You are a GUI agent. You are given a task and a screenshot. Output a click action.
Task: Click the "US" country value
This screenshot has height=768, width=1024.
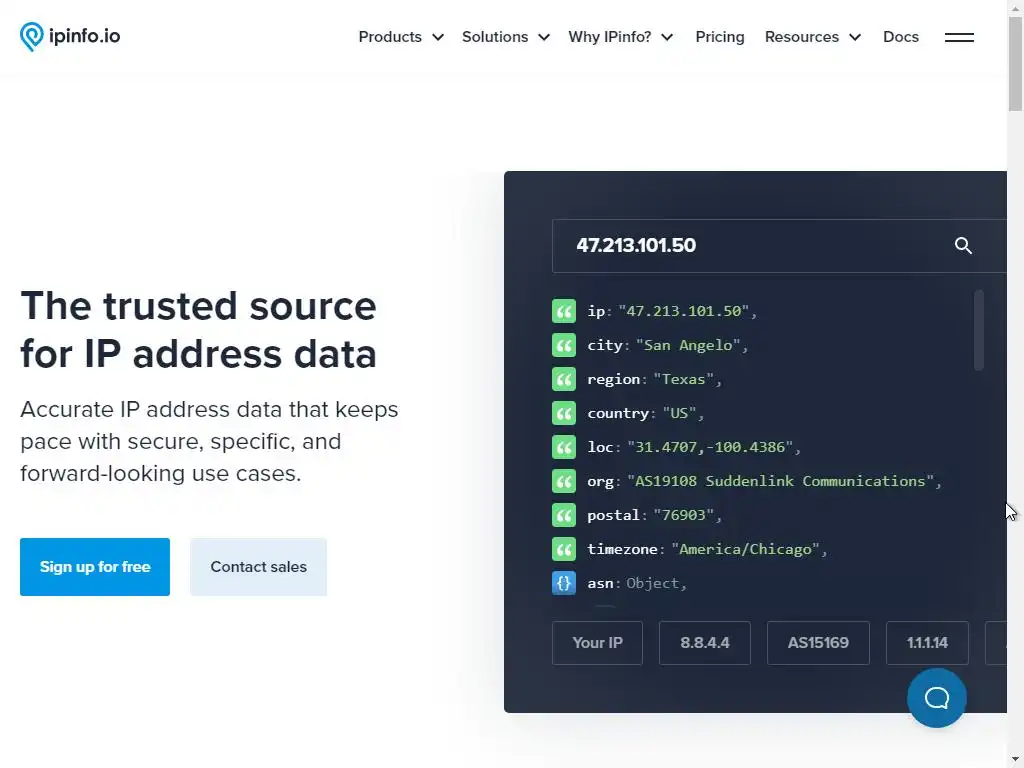pos(679,413)
